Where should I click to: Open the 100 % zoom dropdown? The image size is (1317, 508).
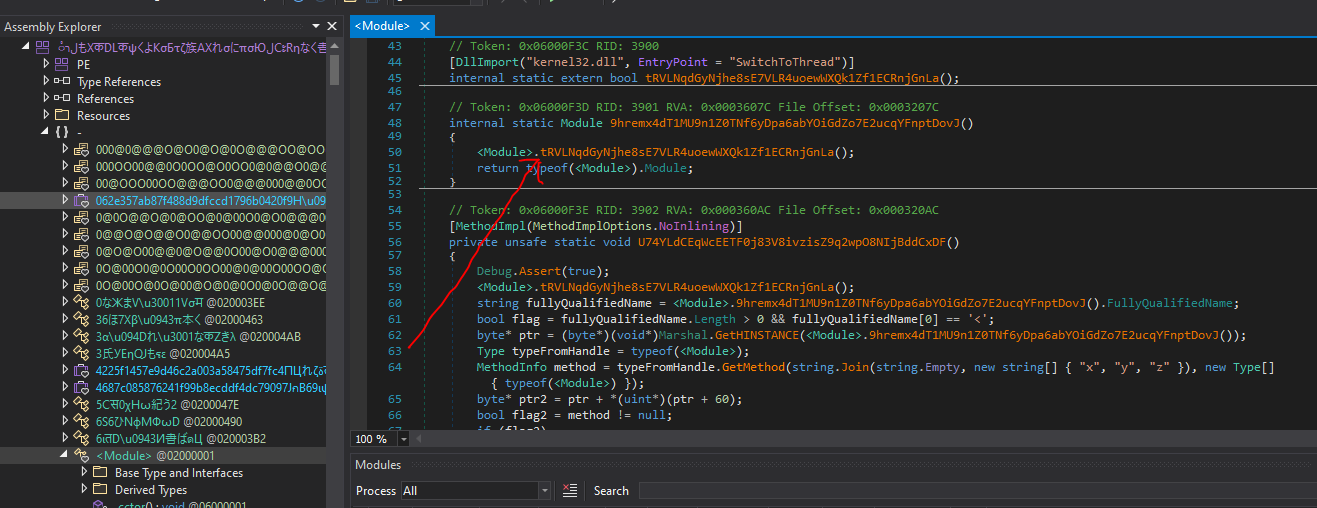point(404,439)
